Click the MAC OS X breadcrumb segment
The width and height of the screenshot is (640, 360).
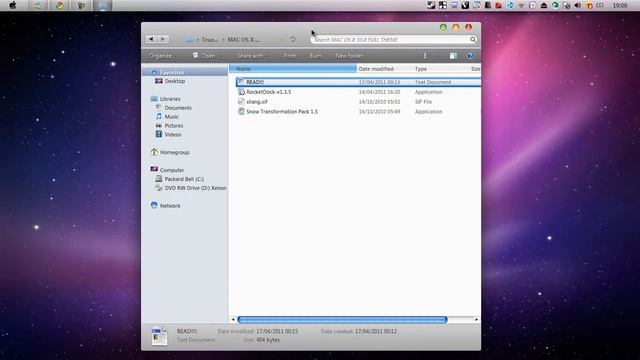243,40
